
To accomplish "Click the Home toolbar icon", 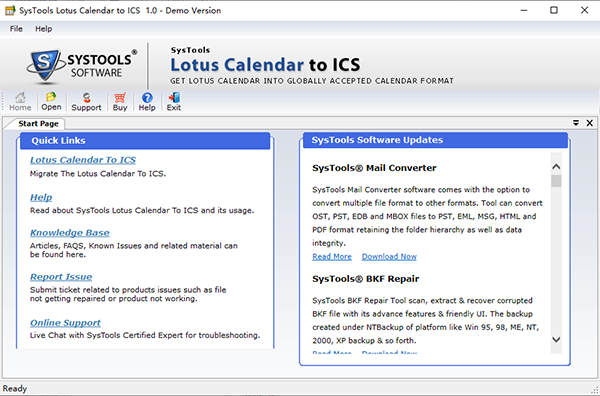I will click(20, 102).
